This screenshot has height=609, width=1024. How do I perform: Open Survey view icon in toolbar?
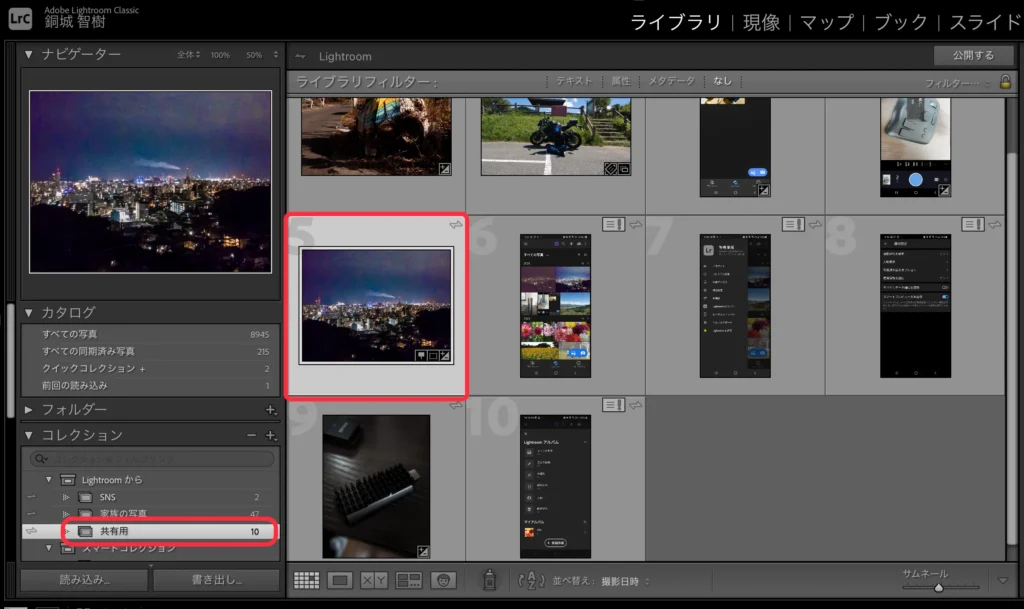[408, 580]
